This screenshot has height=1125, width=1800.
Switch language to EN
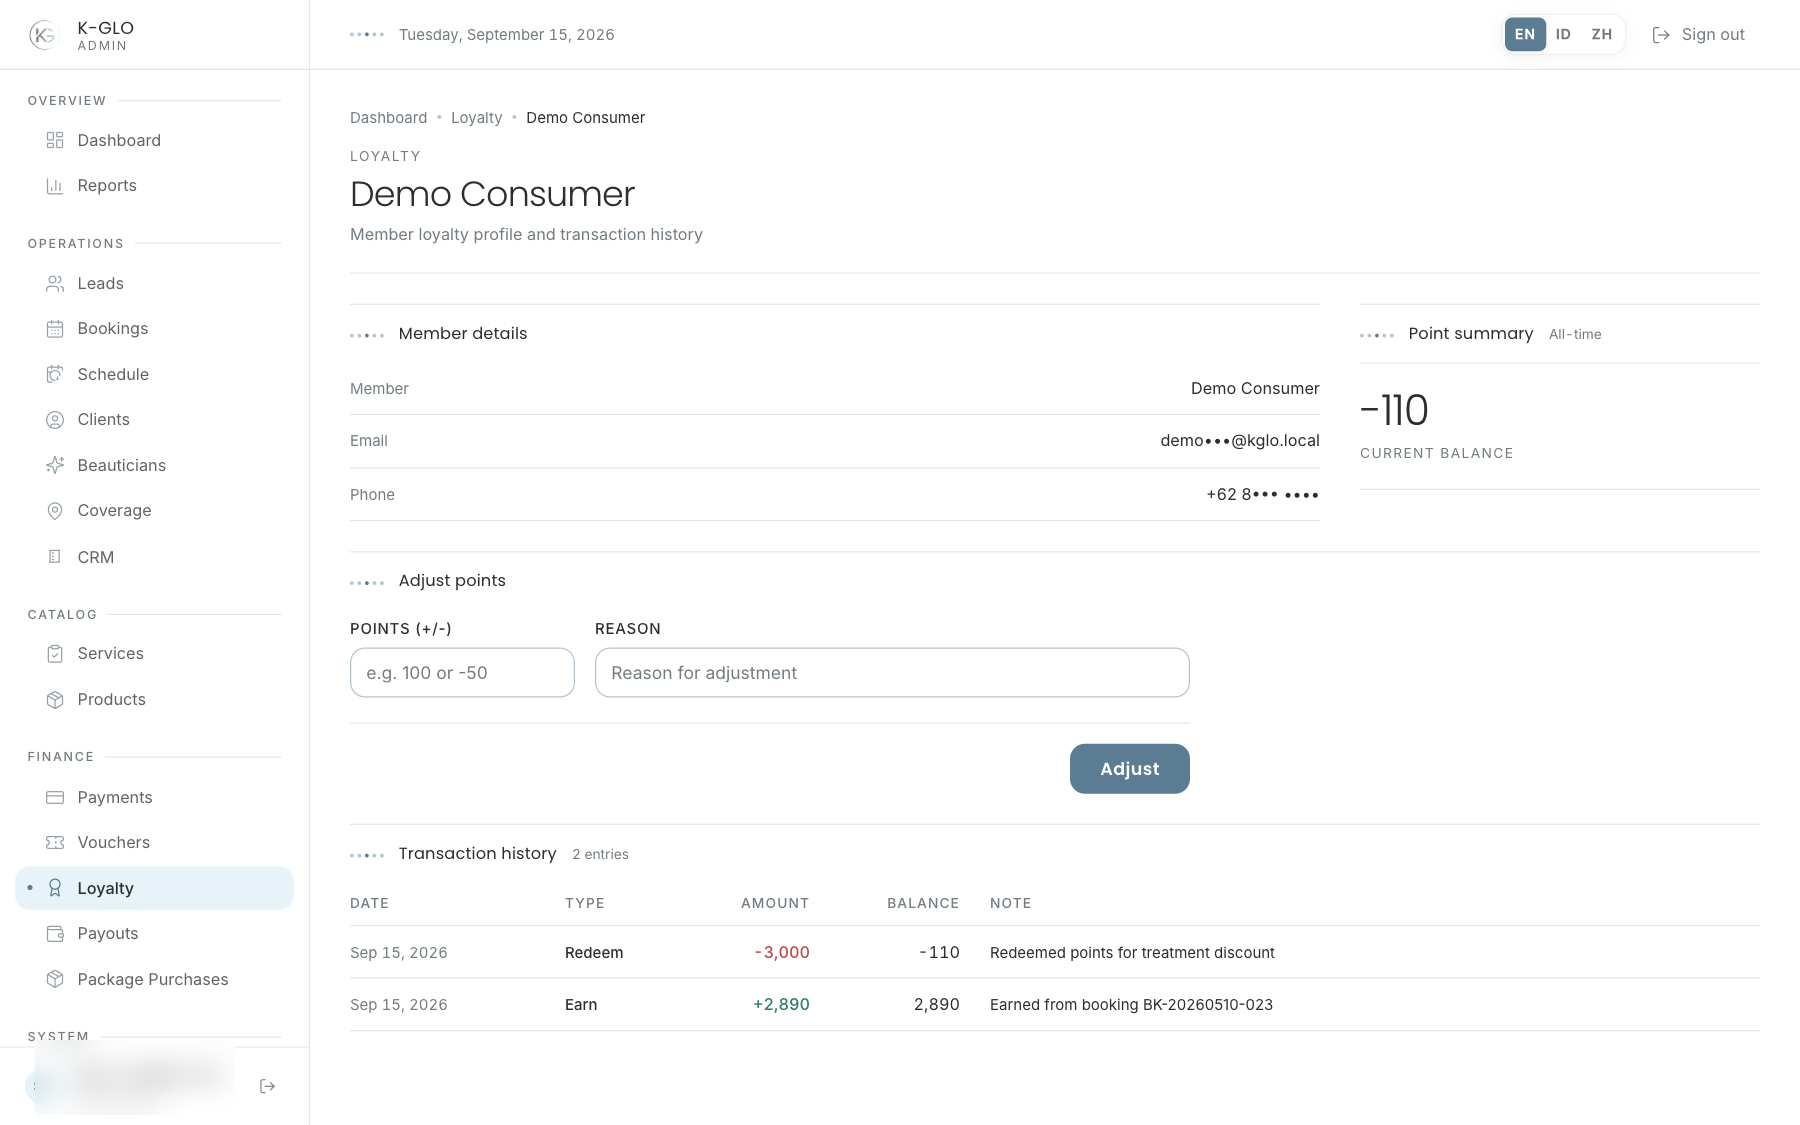coord(1525,34)
